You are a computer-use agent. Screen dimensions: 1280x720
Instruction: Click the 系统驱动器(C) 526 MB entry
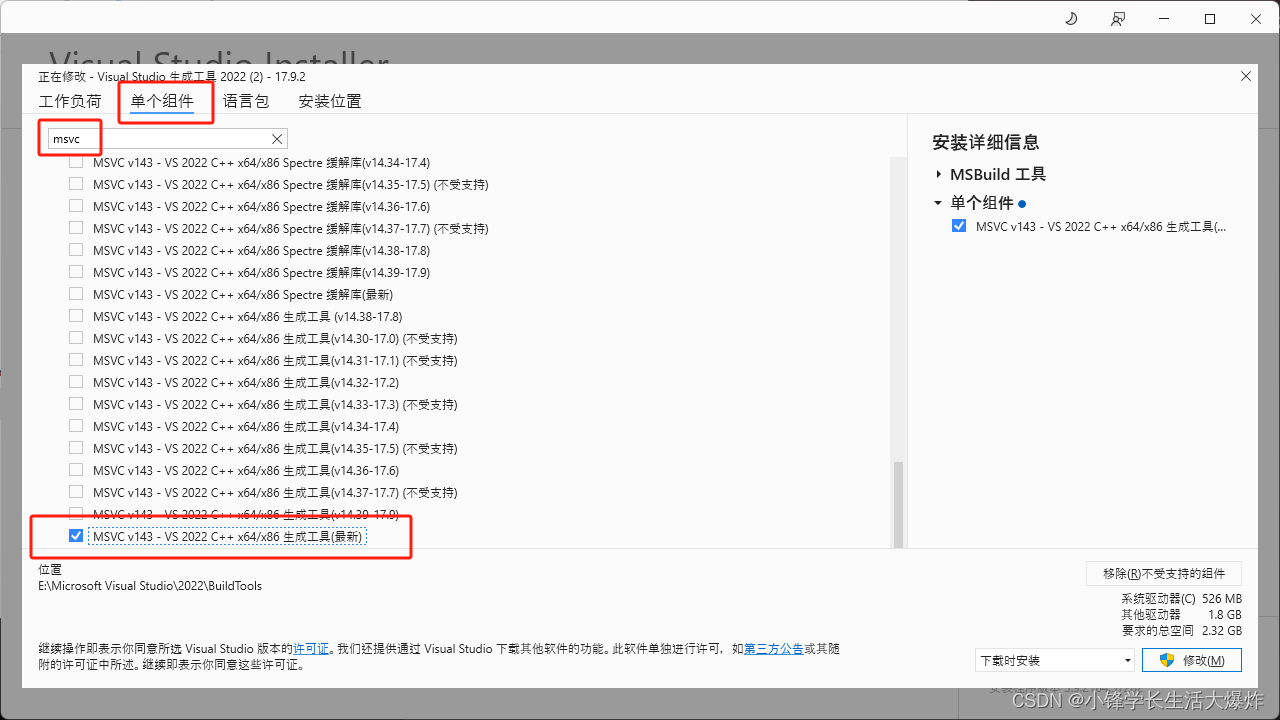[1182, 598]
